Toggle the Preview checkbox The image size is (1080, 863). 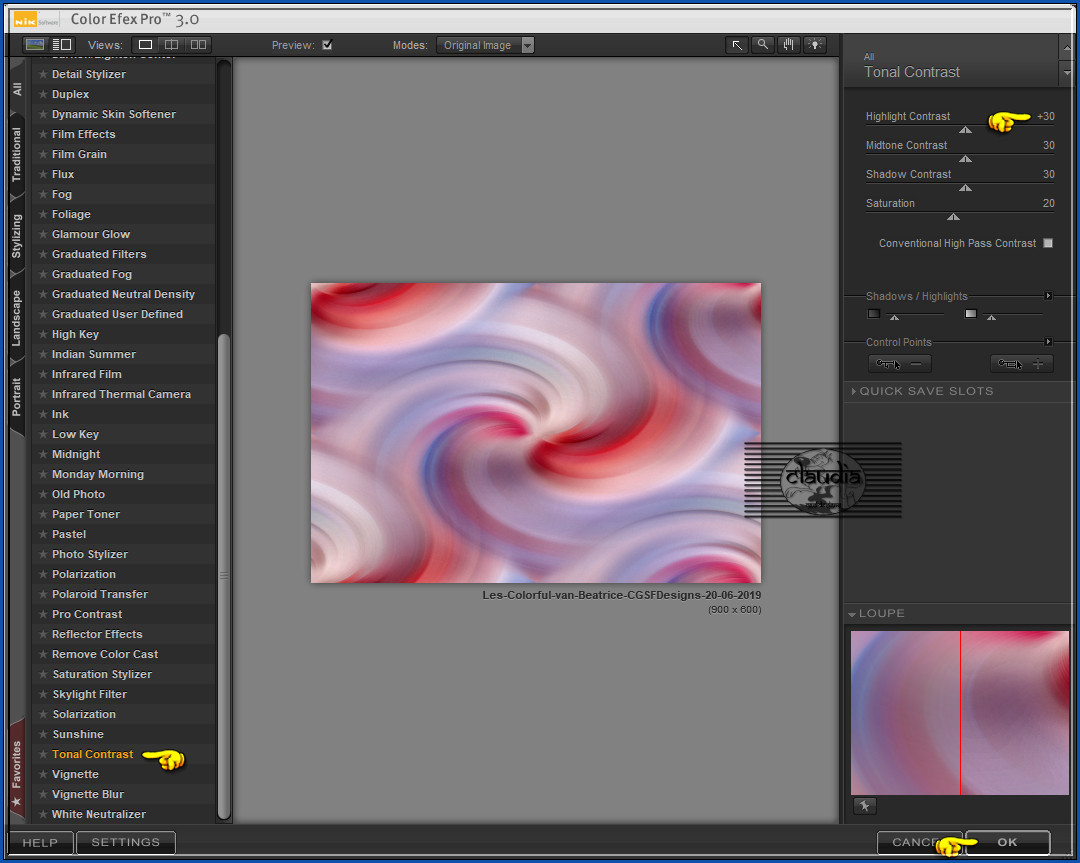[x=327, y=45]
